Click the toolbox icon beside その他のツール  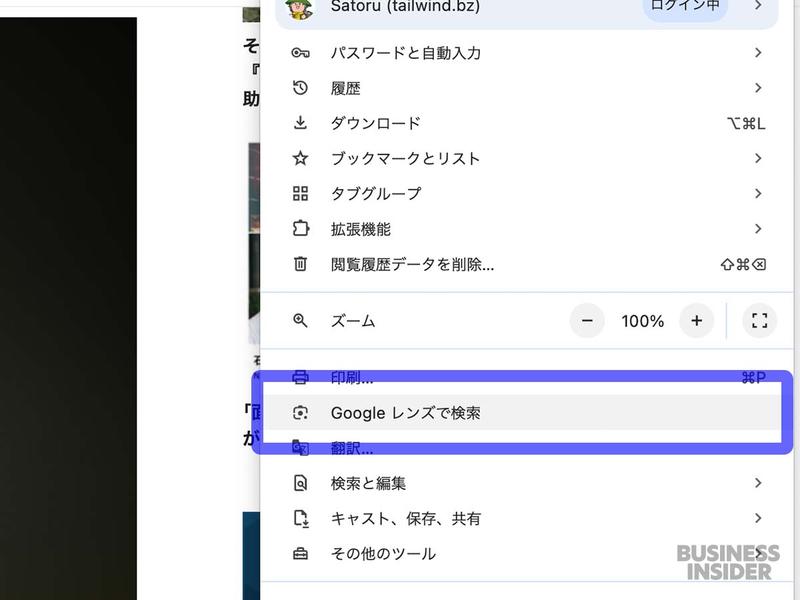click(300, 554)
